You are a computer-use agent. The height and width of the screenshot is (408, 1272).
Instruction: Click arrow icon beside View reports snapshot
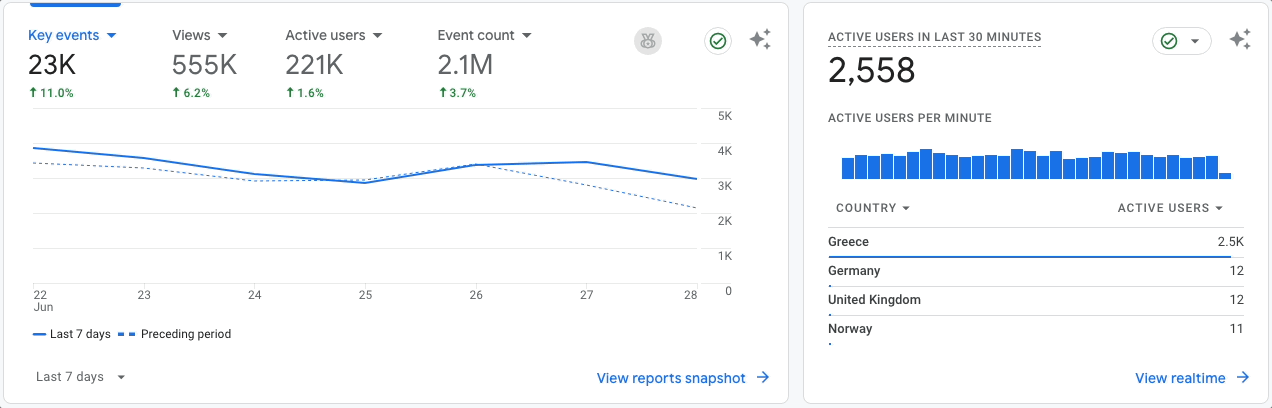[763, 378]
